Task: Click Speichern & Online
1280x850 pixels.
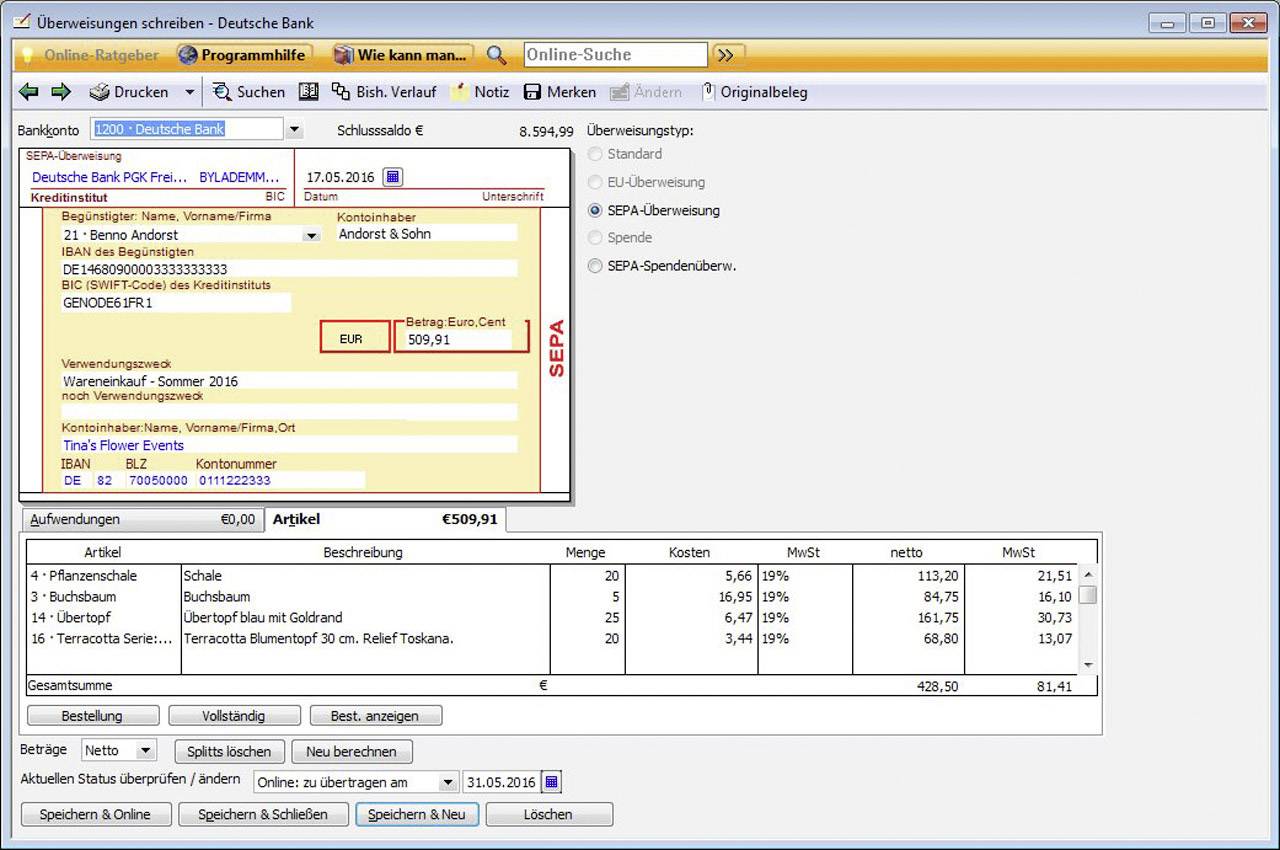Action: pos(95,814)
